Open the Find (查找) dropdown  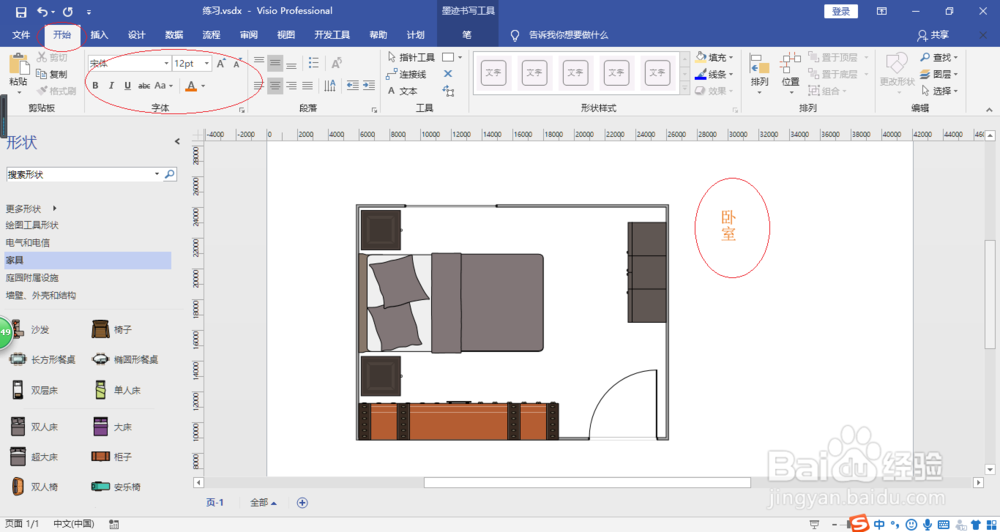[x=939, y=57]
